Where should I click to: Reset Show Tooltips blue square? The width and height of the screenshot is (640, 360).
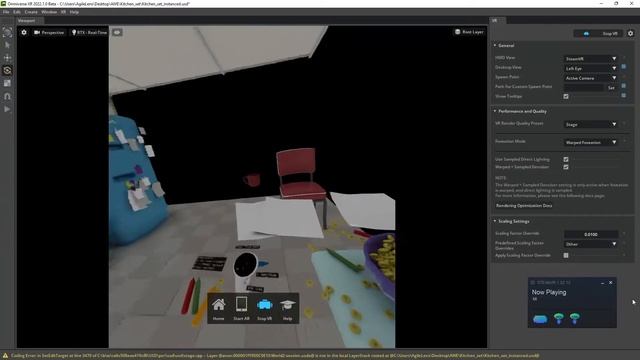[624, 96]
